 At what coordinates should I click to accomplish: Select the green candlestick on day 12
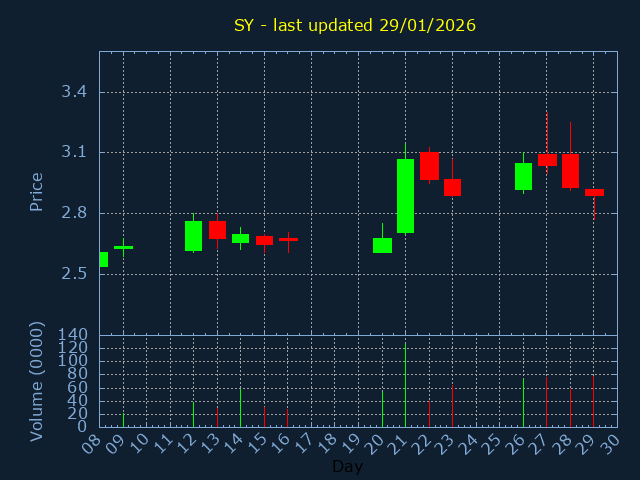tap(193, 236)
